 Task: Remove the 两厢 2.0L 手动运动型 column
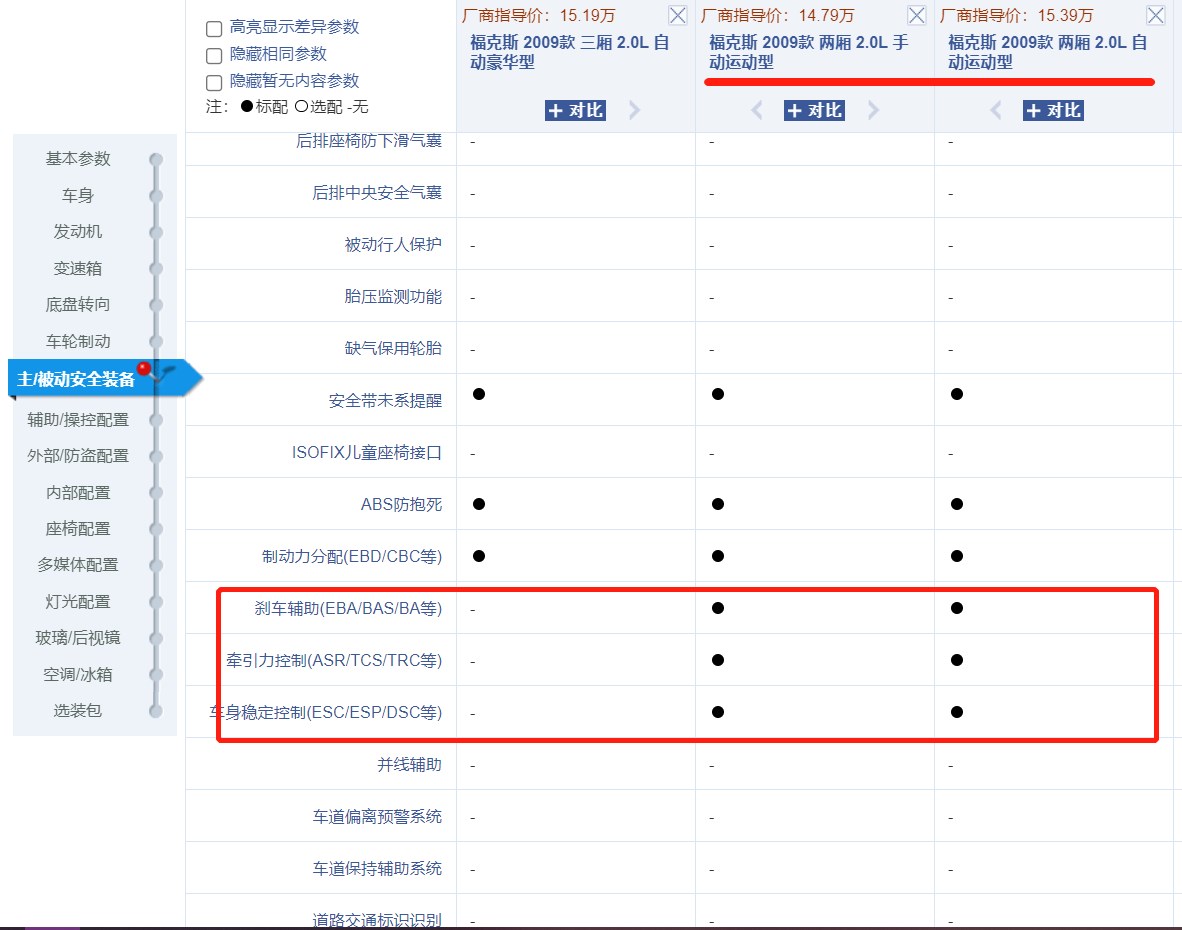click(916, 15)
